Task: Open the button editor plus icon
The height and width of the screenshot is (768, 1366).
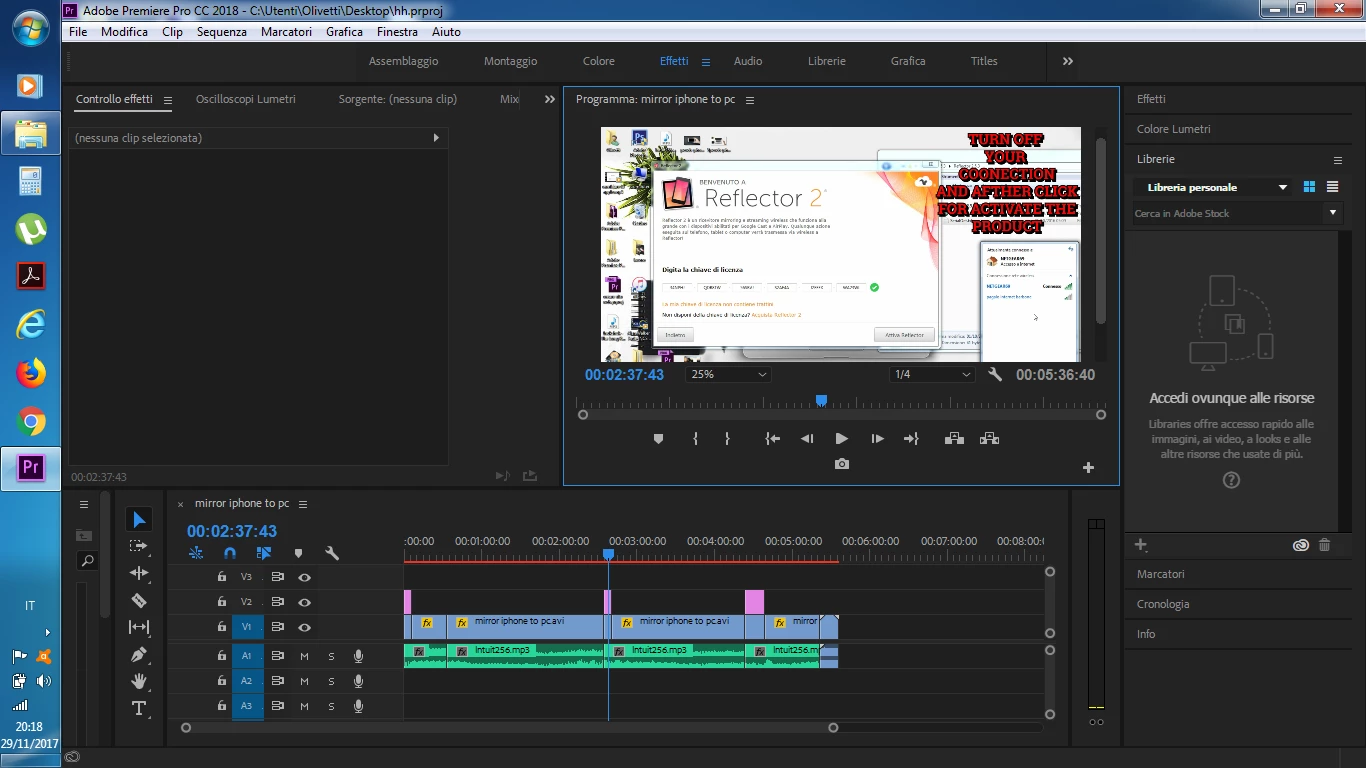Action: pos(1088,467)
